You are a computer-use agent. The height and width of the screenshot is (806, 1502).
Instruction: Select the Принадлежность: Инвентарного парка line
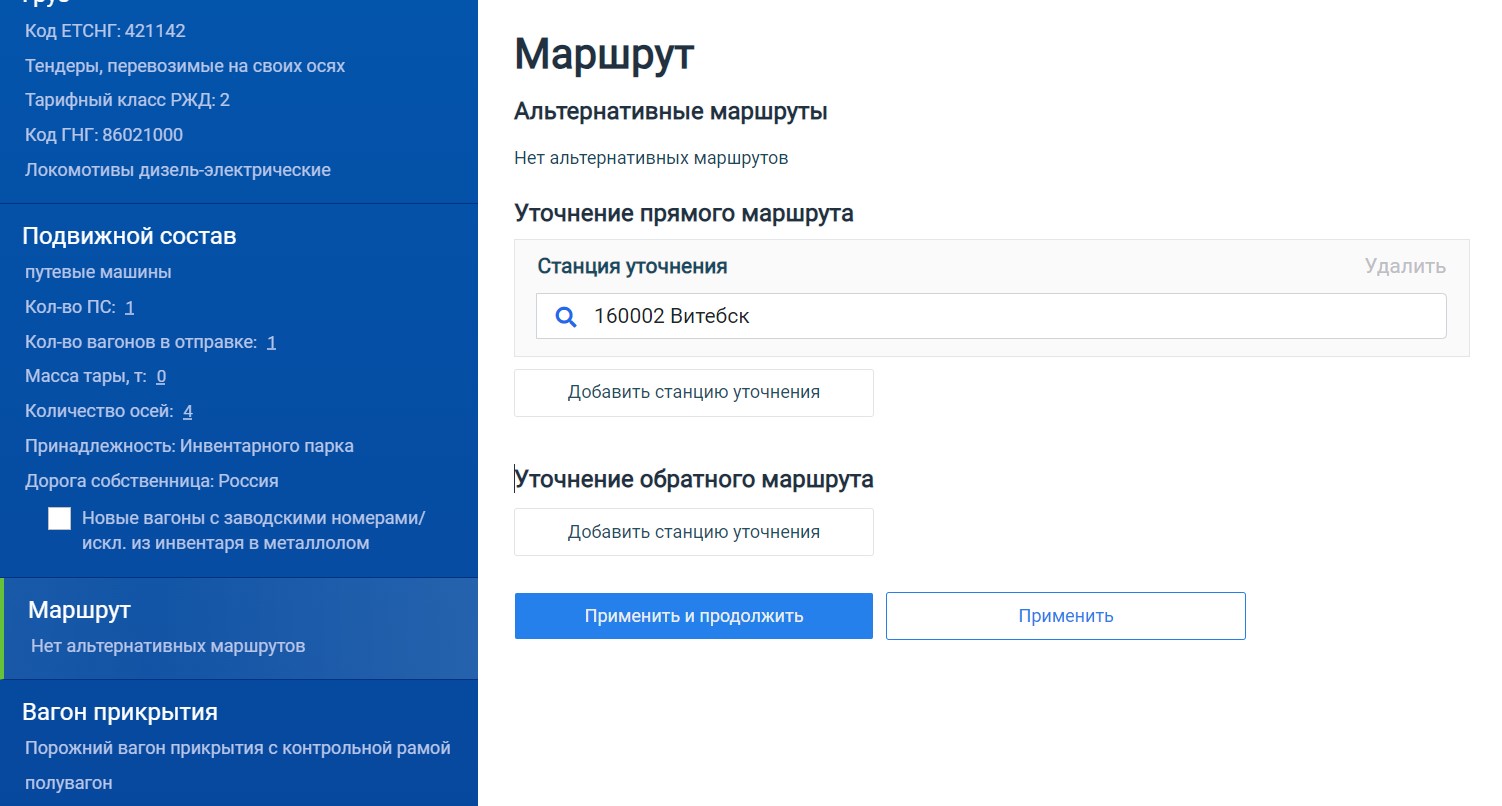[x=189, y=446]
